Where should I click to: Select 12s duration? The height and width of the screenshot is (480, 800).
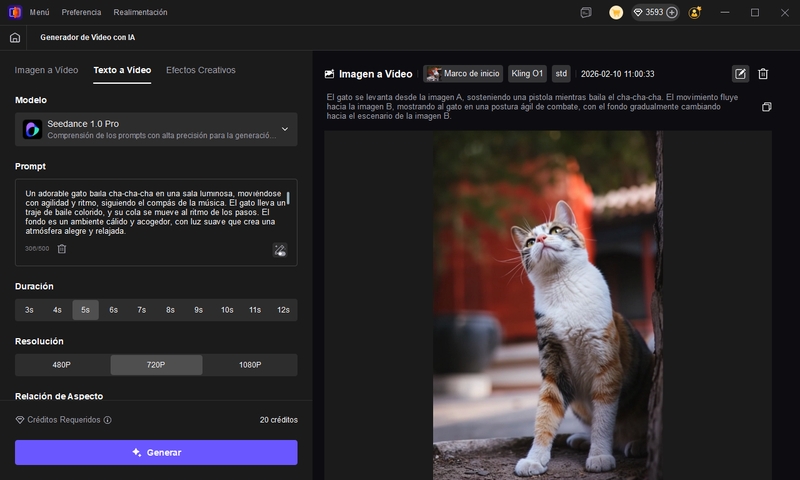283,310
